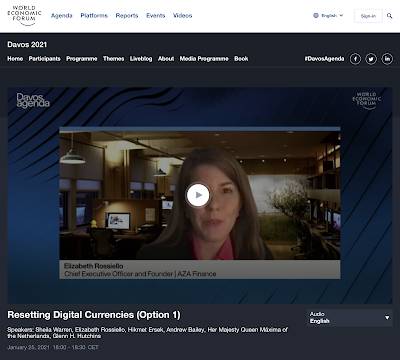Switch to the Participants tab

pos(45,59)
